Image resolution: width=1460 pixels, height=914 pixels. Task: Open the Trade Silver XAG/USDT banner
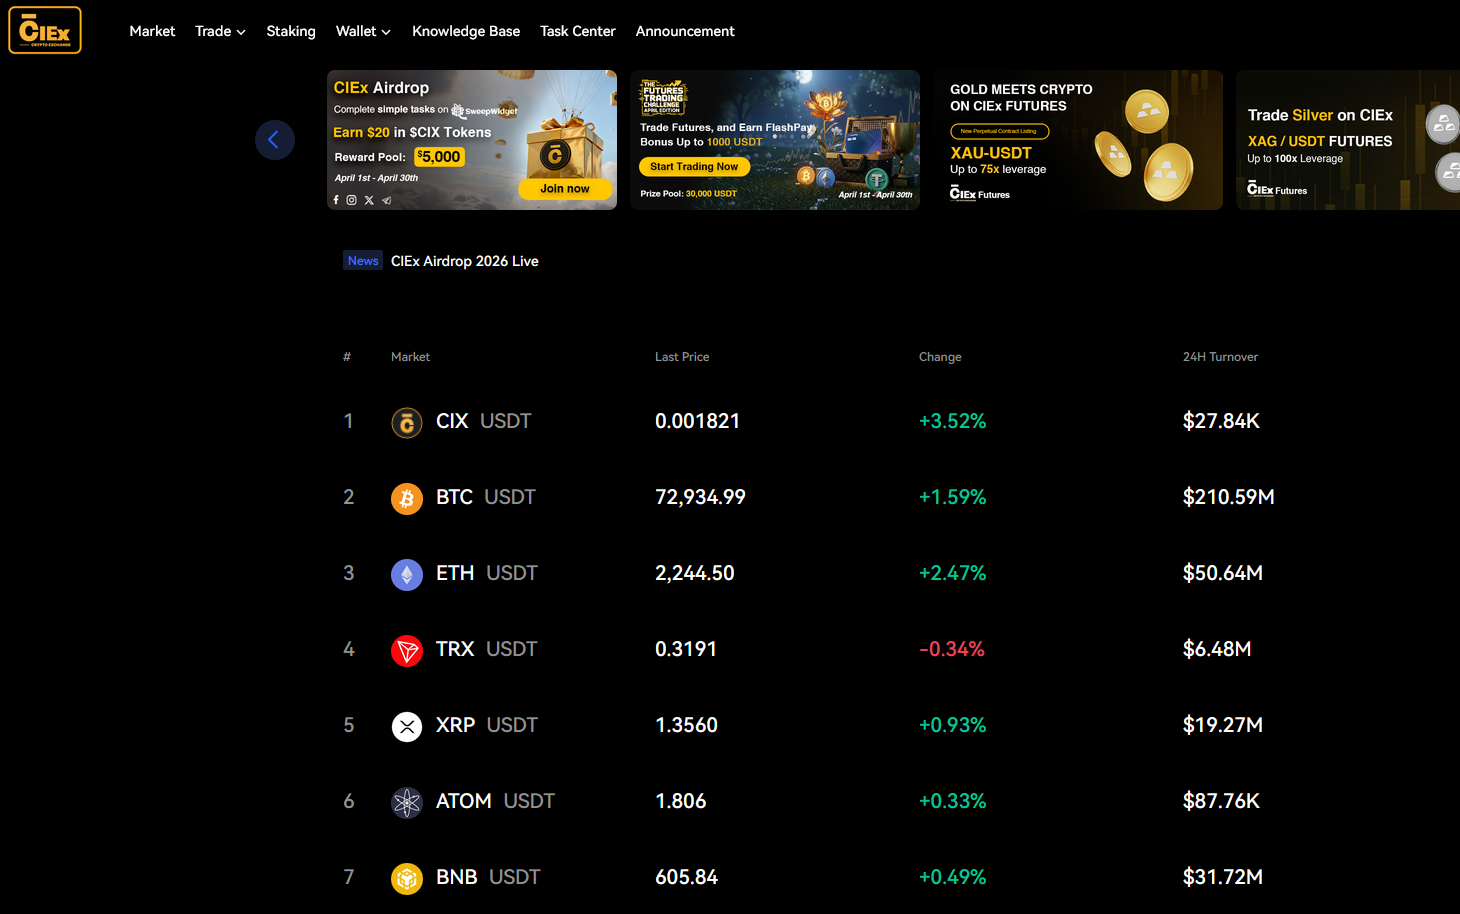(1348, 140)
